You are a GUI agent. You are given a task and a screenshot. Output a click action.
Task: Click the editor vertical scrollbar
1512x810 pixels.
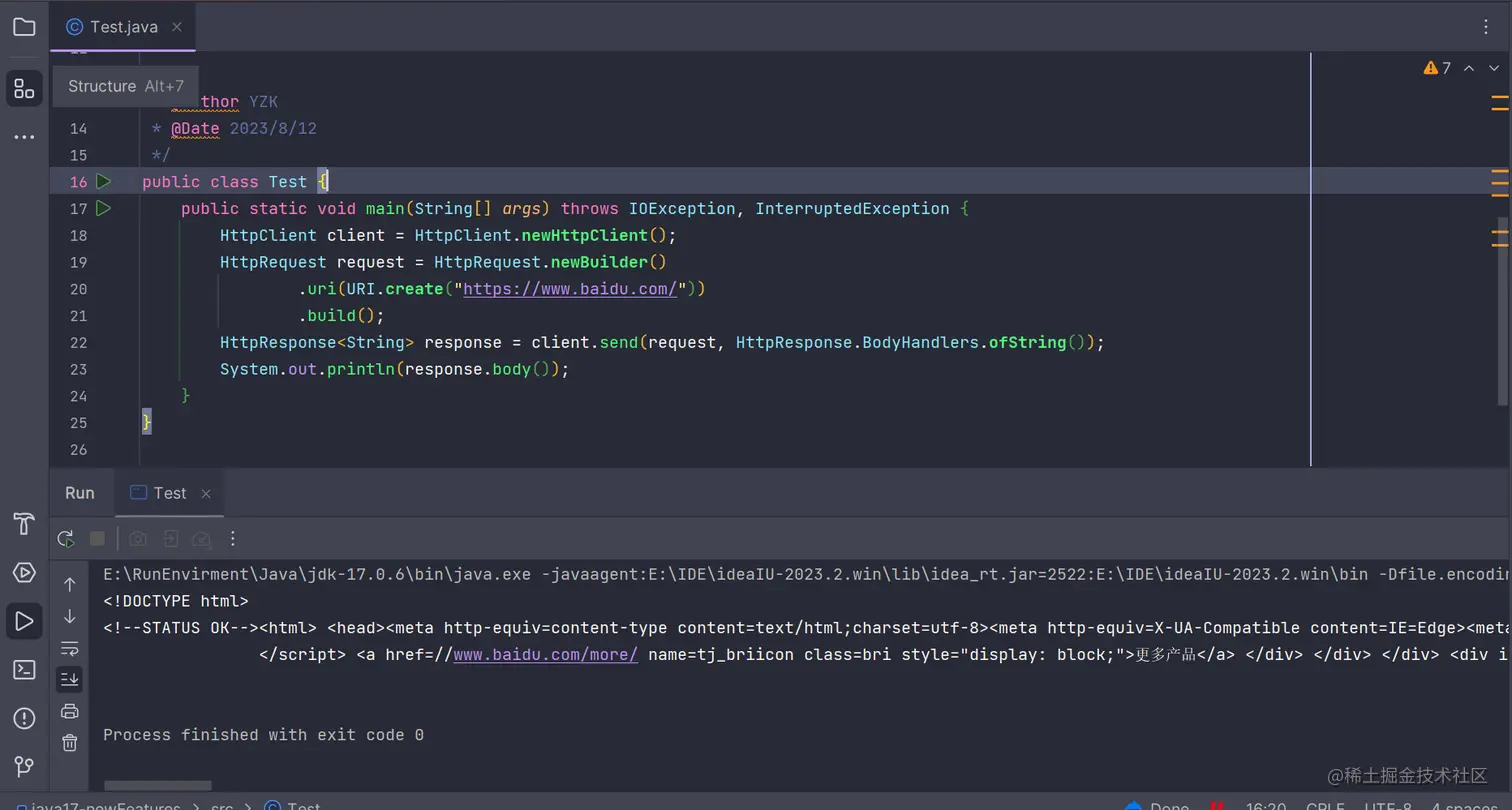1502,310
